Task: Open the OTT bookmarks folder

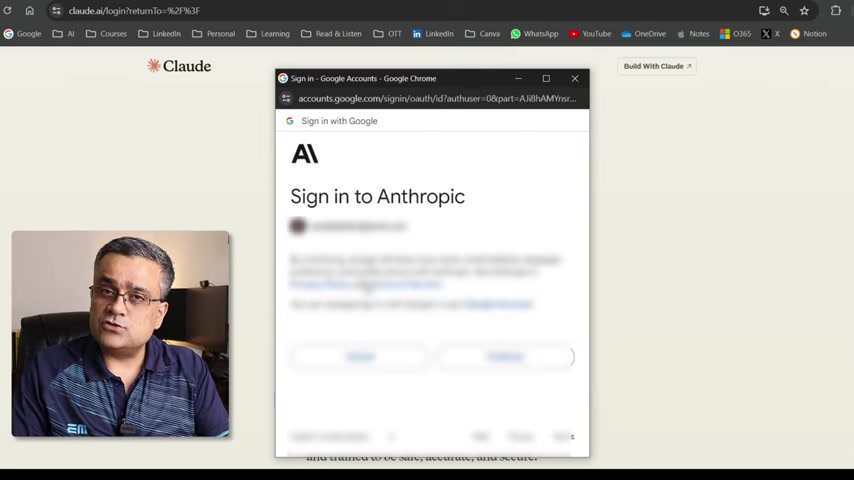Action: click(387, 34)
